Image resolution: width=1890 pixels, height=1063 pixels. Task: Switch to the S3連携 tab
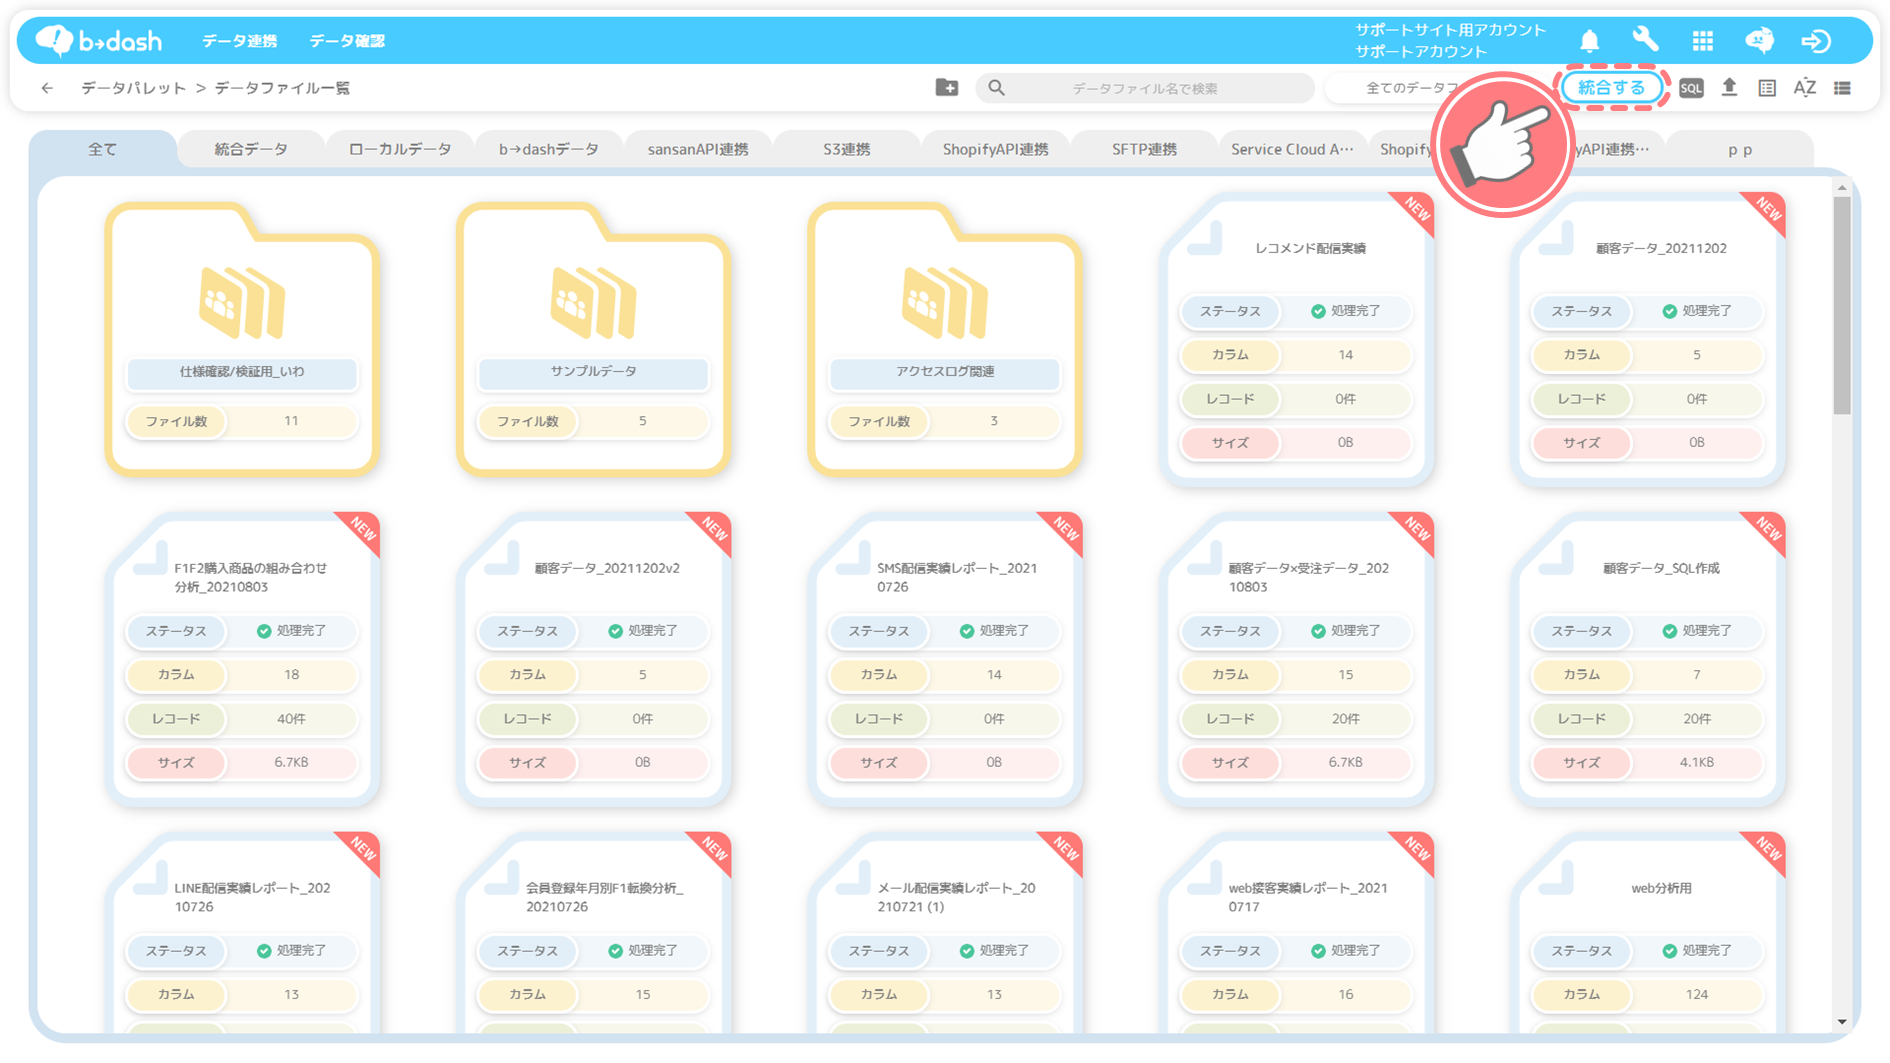[x=847, y=149]
